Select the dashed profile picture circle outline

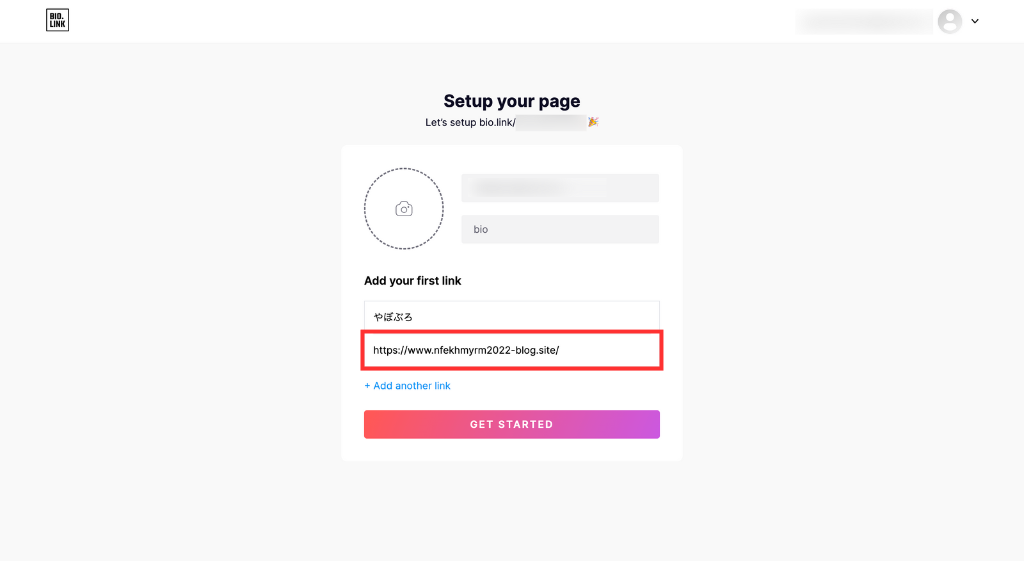pyautogui.click(x=404, y=209)
